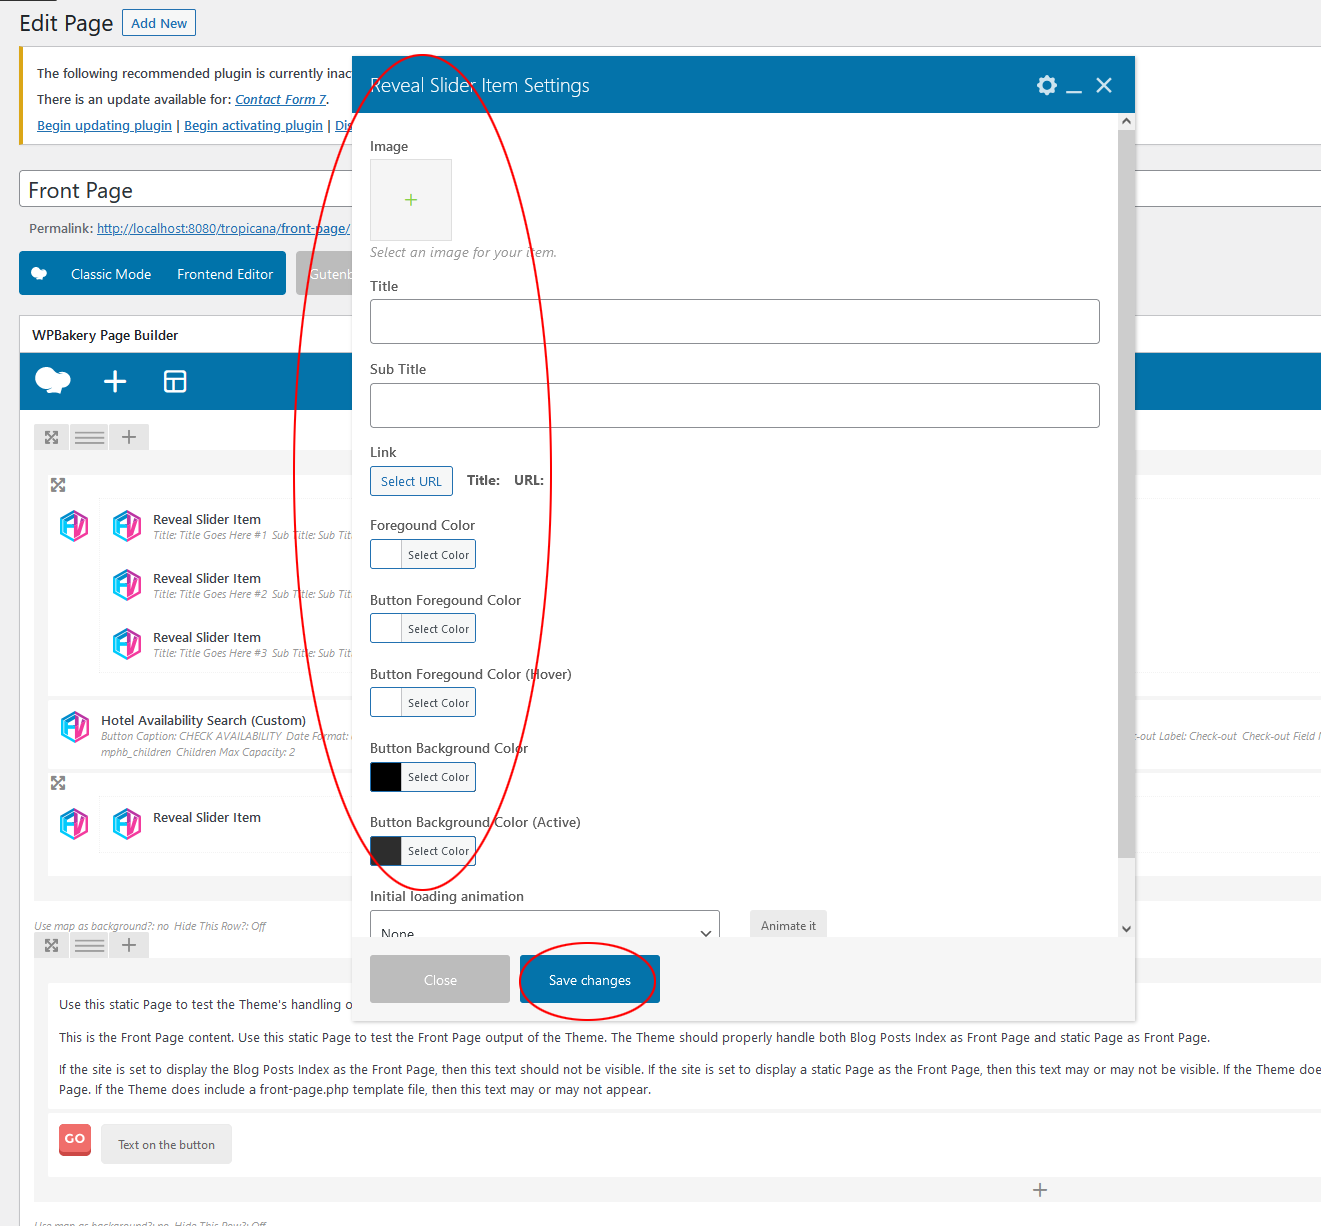
Task: Open the Initial loading animation dropdown
Action: click(x=544, y=929)
